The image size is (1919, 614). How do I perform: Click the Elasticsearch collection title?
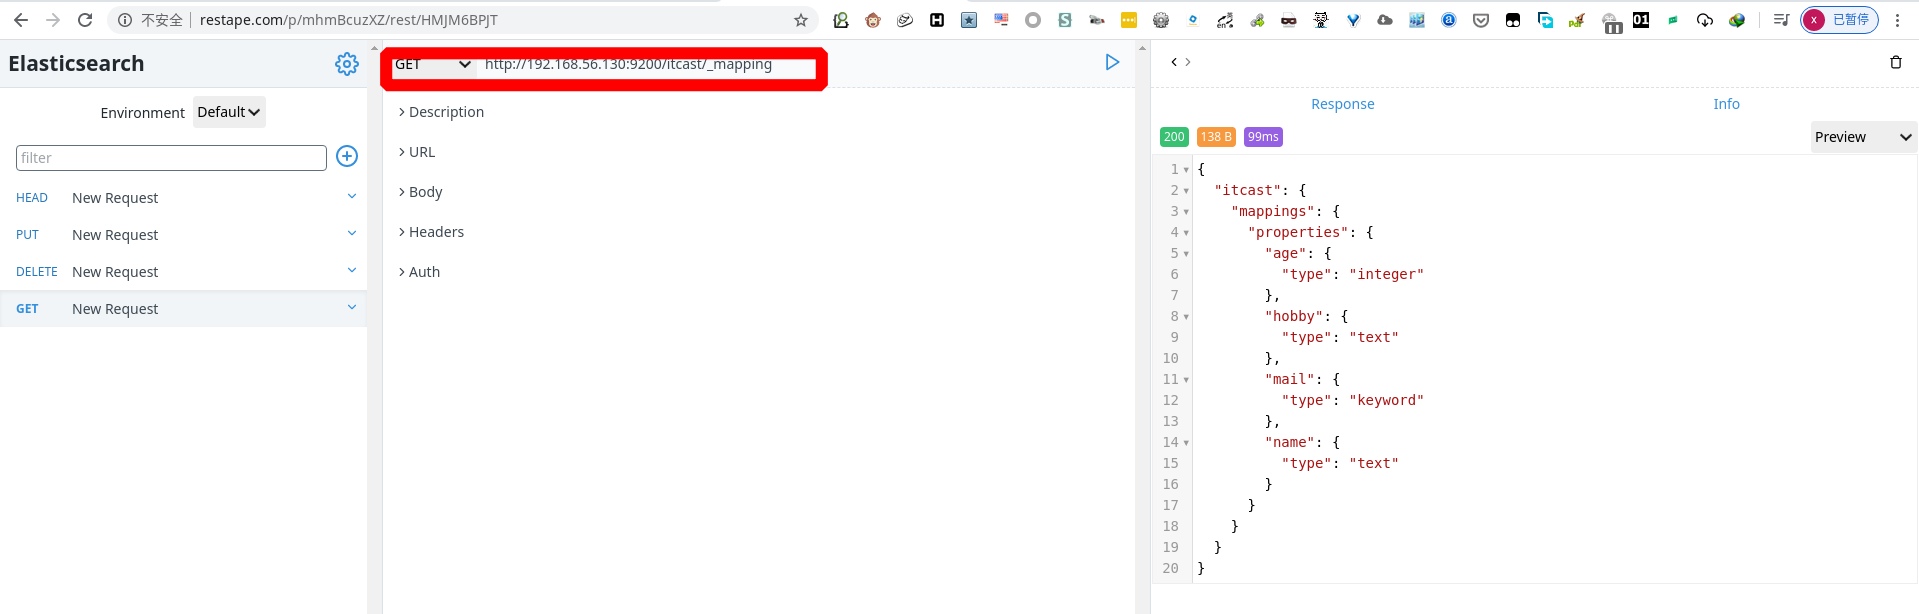pos(76,64)
